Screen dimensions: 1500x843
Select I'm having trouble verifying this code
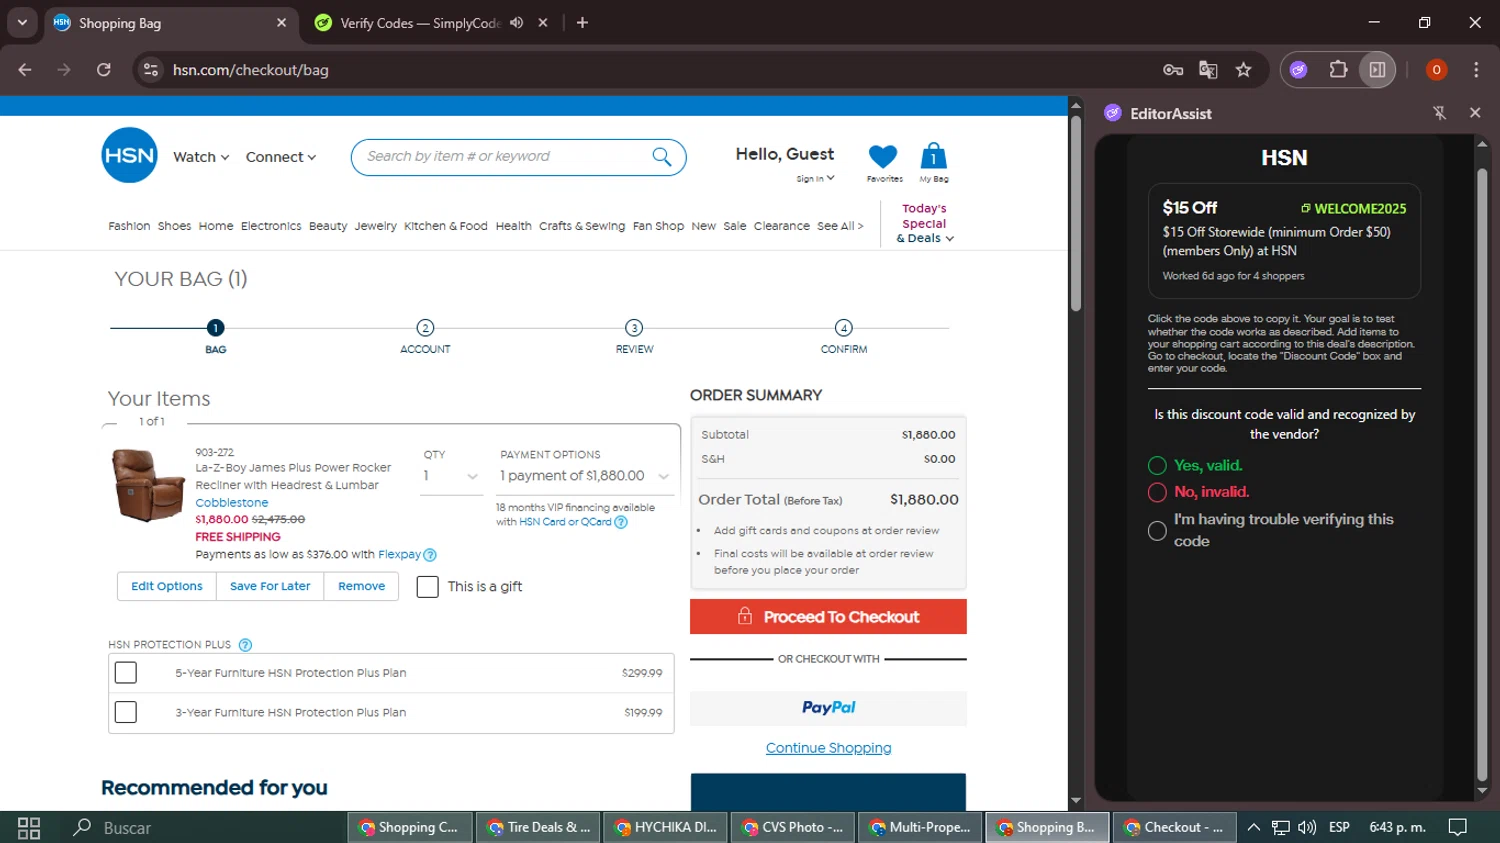click(x=1157, y=531)
